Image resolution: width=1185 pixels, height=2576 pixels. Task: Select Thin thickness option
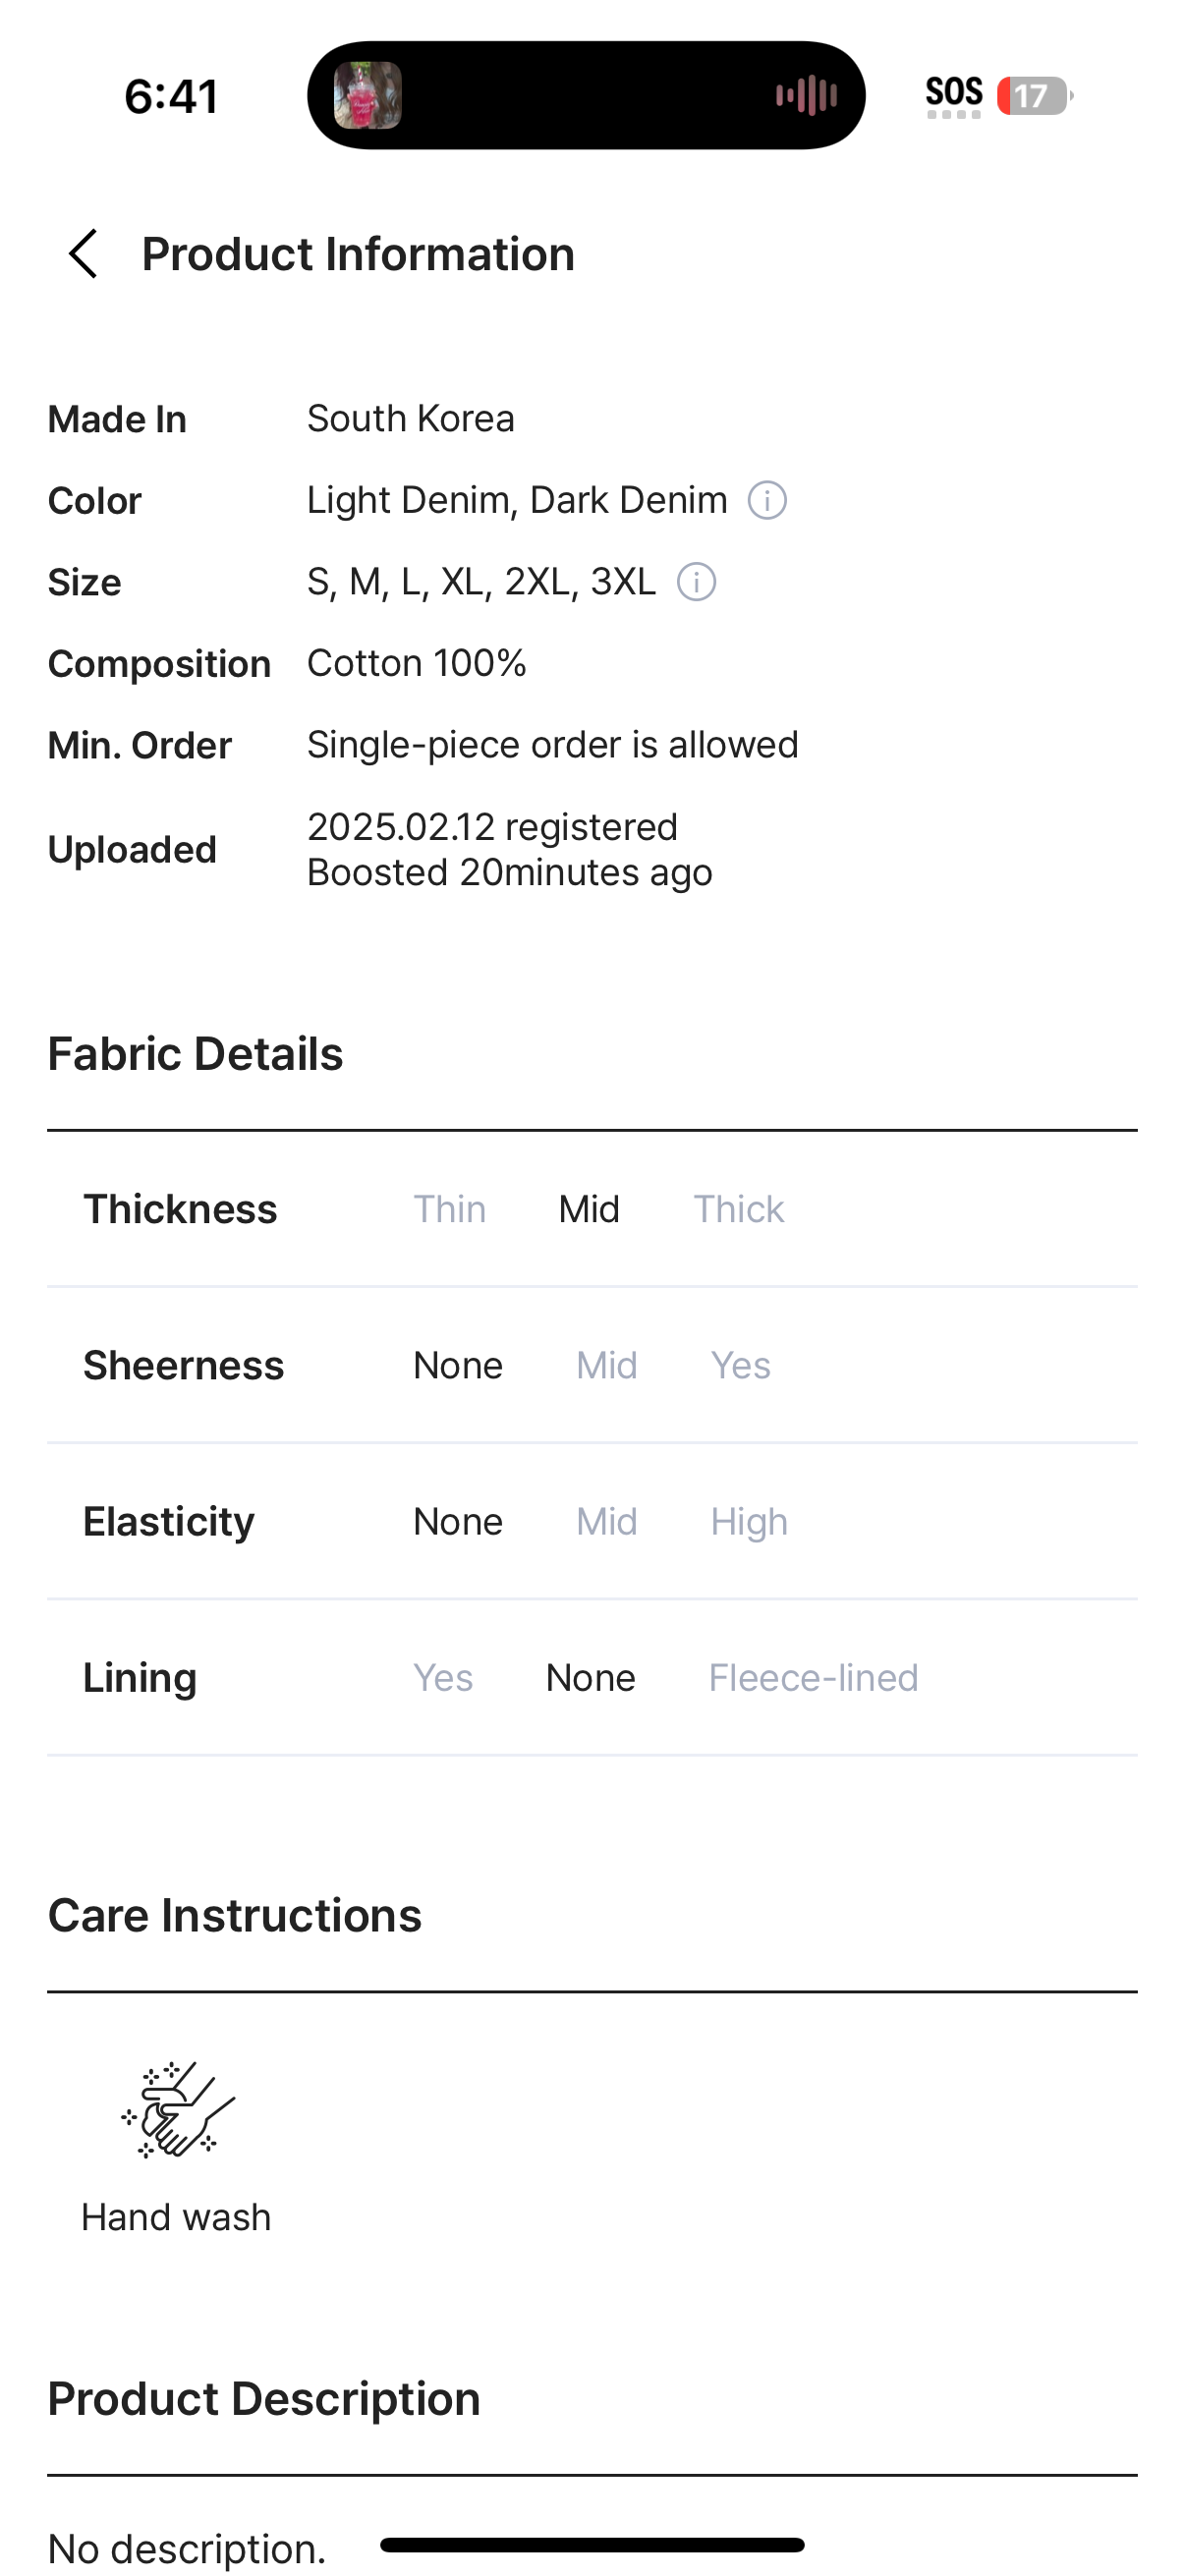pyautogui.click(x=450, y=1209)
